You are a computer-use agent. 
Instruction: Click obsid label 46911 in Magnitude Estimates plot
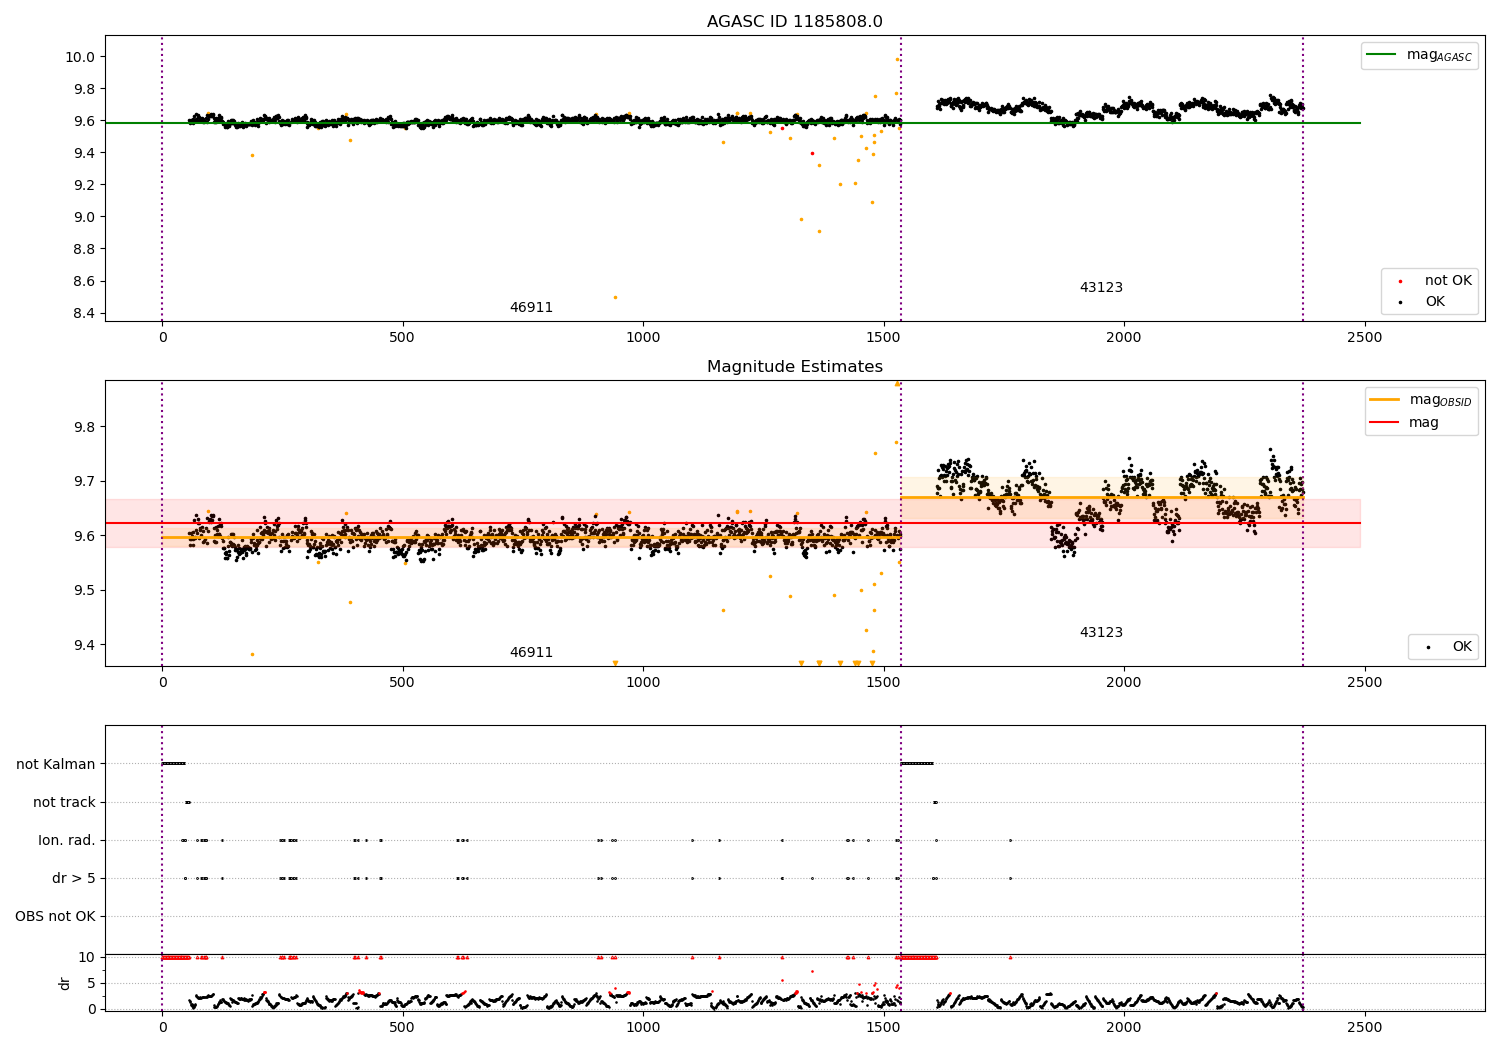point(531,653)
